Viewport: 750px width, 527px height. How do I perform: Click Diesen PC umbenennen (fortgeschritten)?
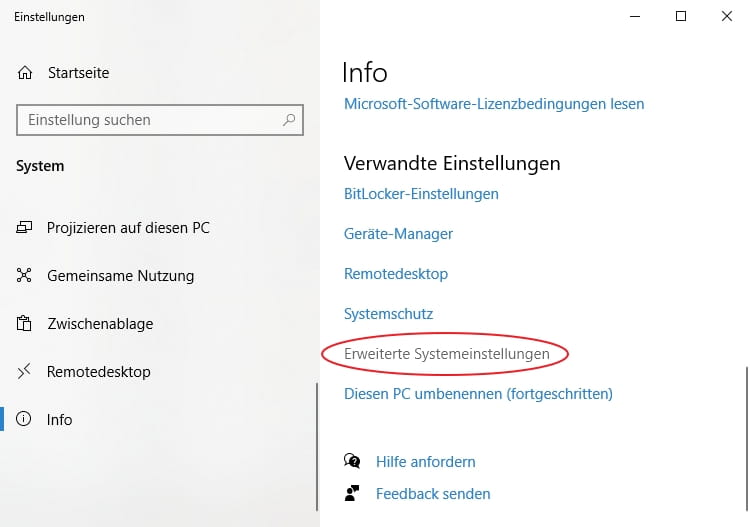477,394
